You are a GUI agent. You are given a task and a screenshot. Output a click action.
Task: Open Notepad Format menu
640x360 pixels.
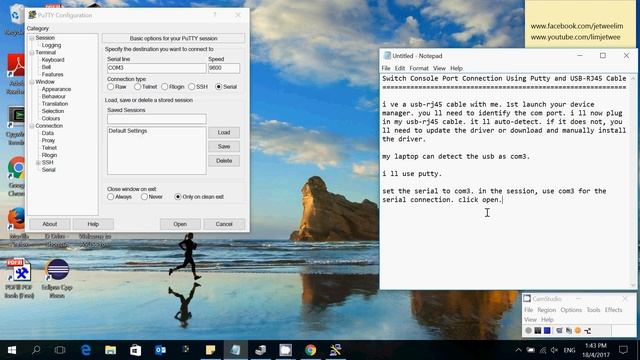point(419,68)
